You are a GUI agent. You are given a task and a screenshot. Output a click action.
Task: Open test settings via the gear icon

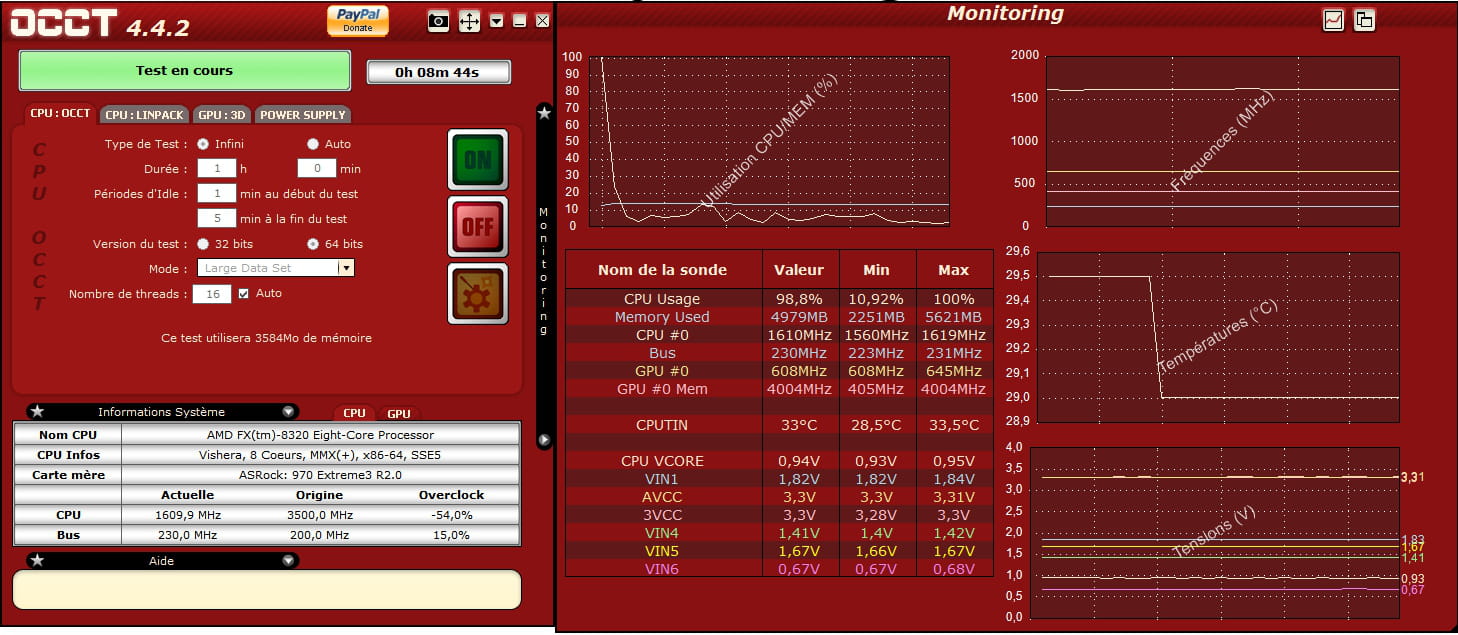coord(477,293)
